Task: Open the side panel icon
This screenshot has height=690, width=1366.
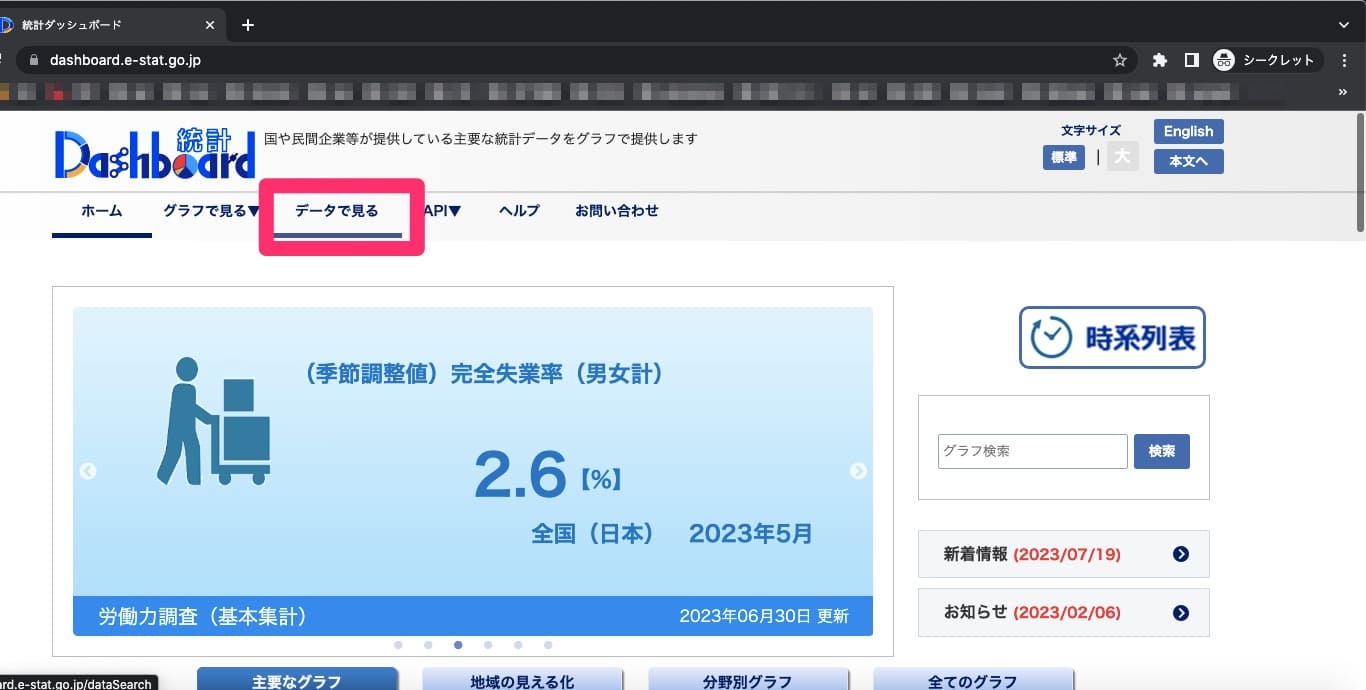Action: (x=1191, y=60)
